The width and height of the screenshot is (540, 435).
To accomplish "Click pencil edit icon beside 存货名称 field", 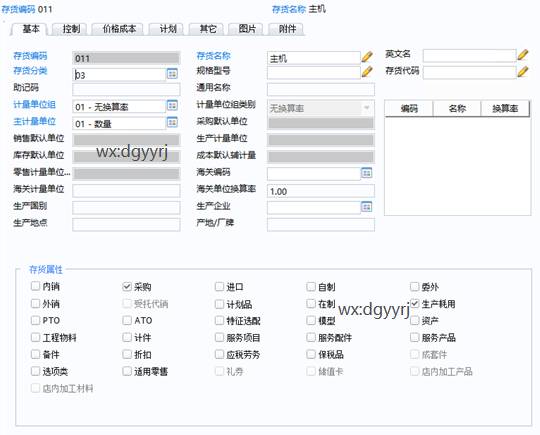I will click(x=367, y=57).
